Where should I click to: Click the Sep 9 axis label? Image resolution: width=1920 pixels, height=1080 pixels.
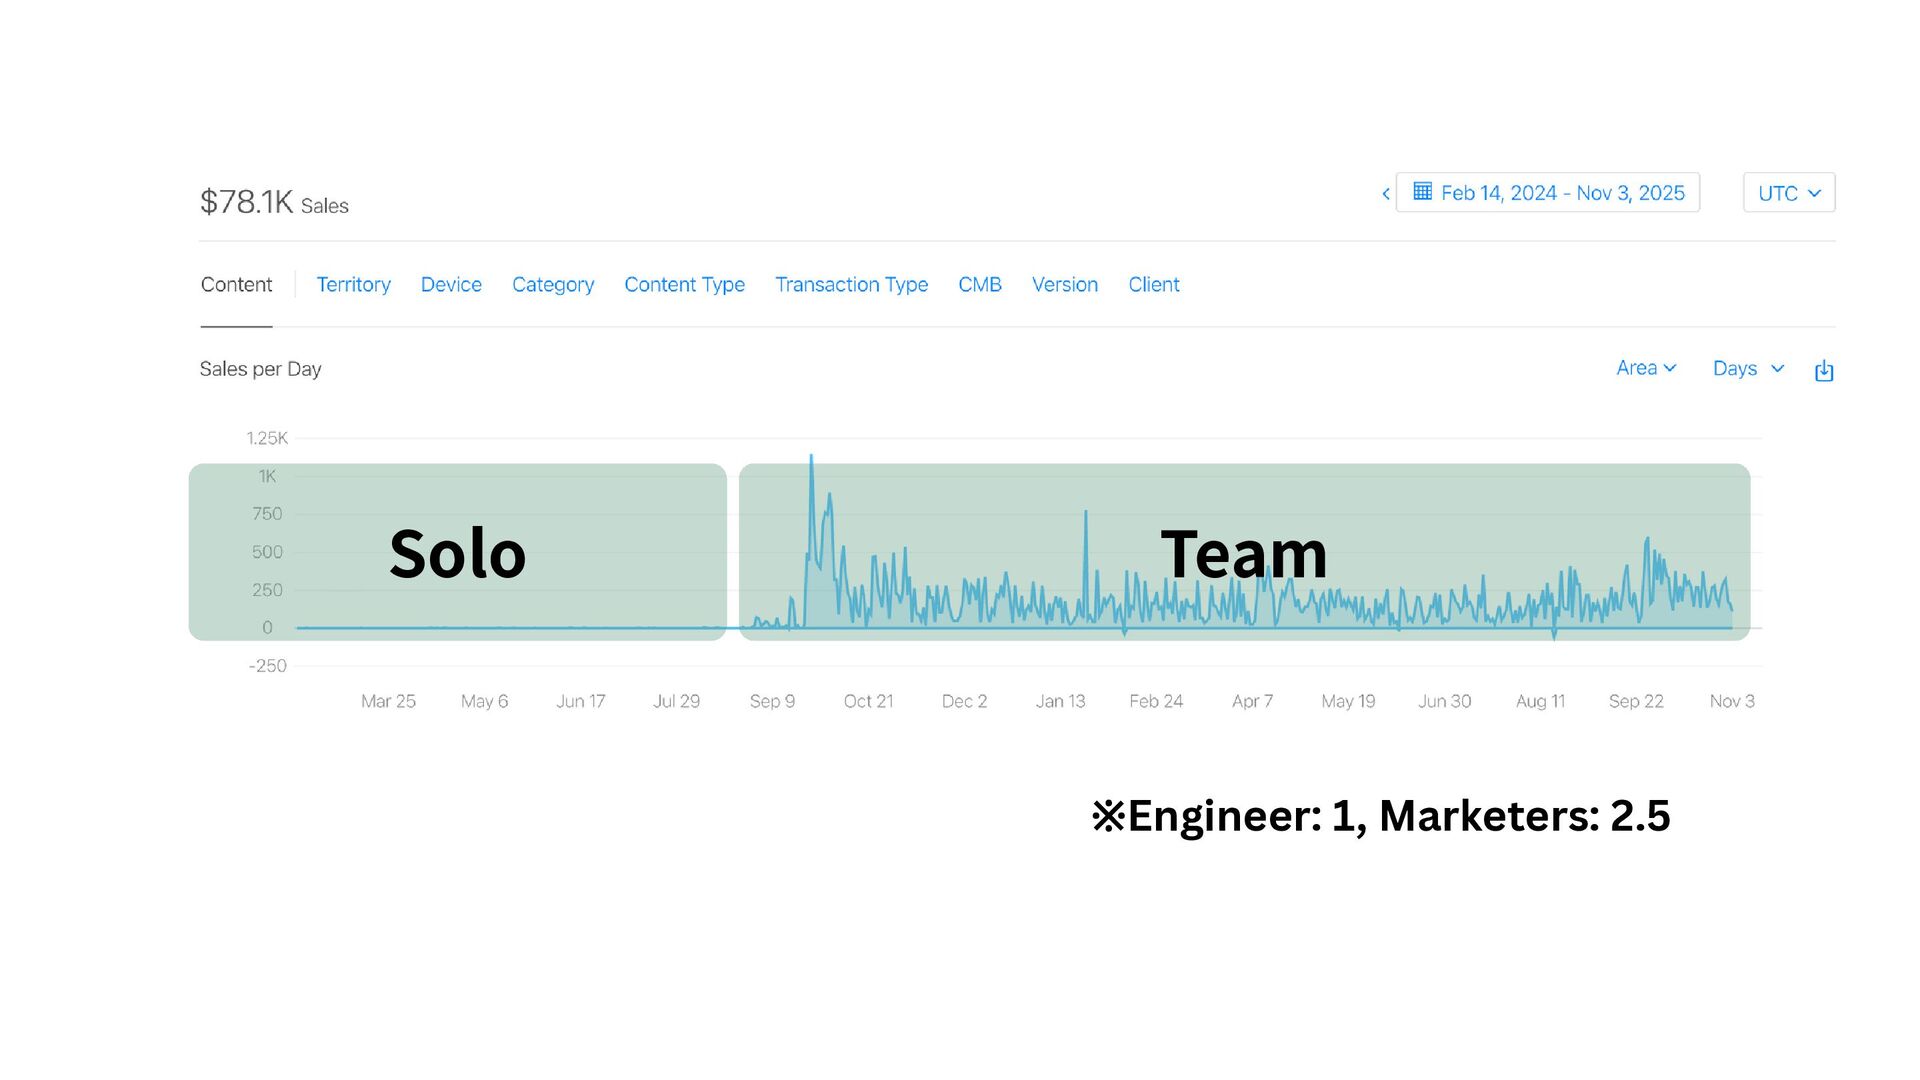click(x=772, y=701)
